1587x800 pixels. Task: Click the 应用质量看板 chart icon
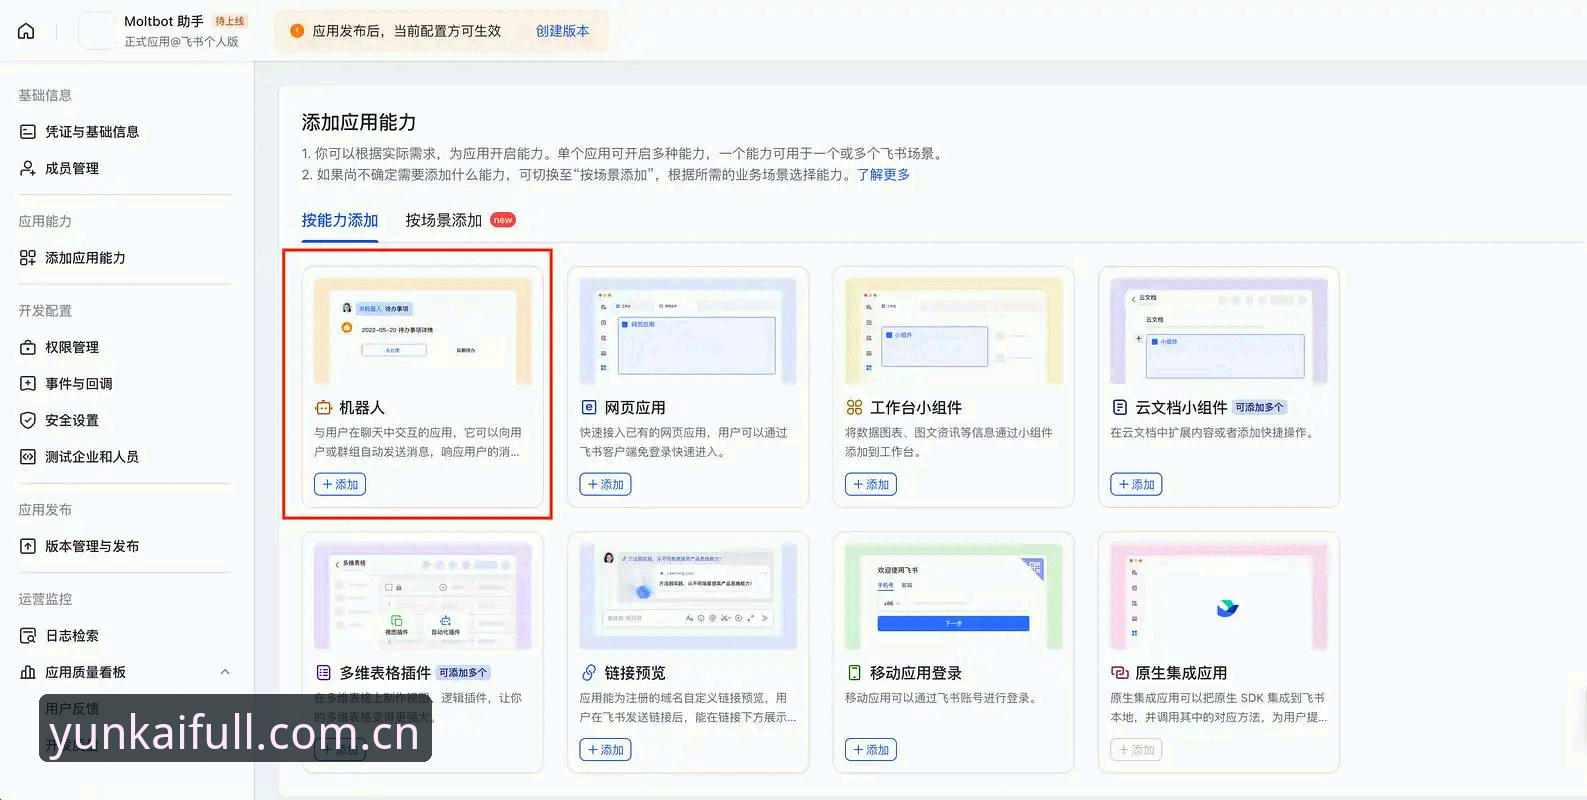pos(28,672)
